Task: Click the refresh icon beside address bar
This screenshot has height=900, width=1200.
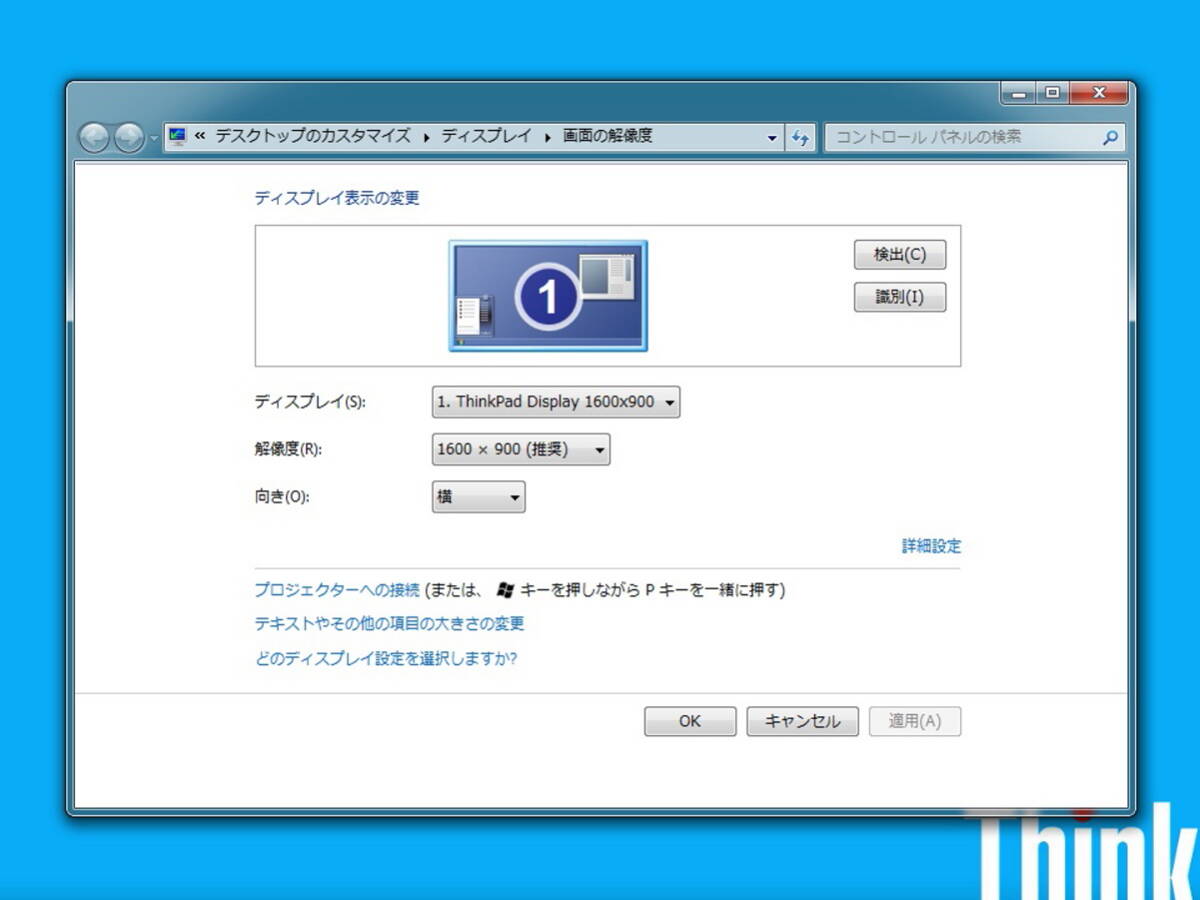Action: click(x=800, y=138)
